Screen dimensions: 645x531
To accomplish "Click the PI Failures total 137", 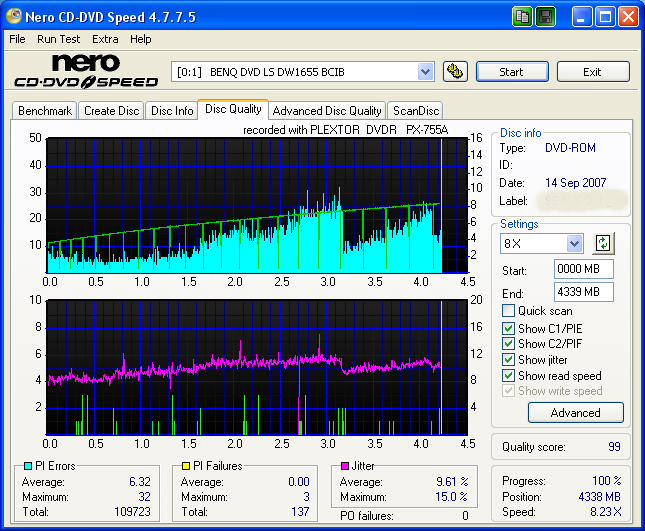I will coord(300,512).
